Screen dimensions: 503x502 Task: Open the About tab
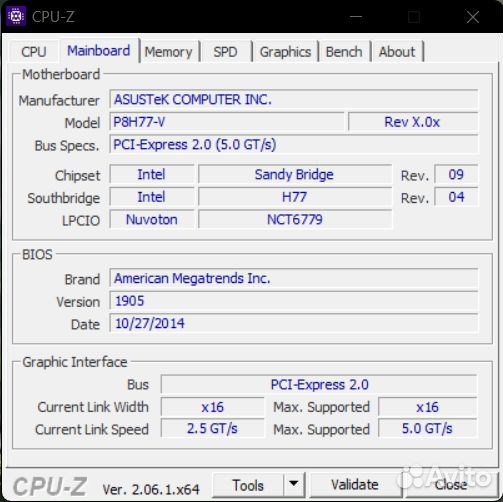coord(397,52)
